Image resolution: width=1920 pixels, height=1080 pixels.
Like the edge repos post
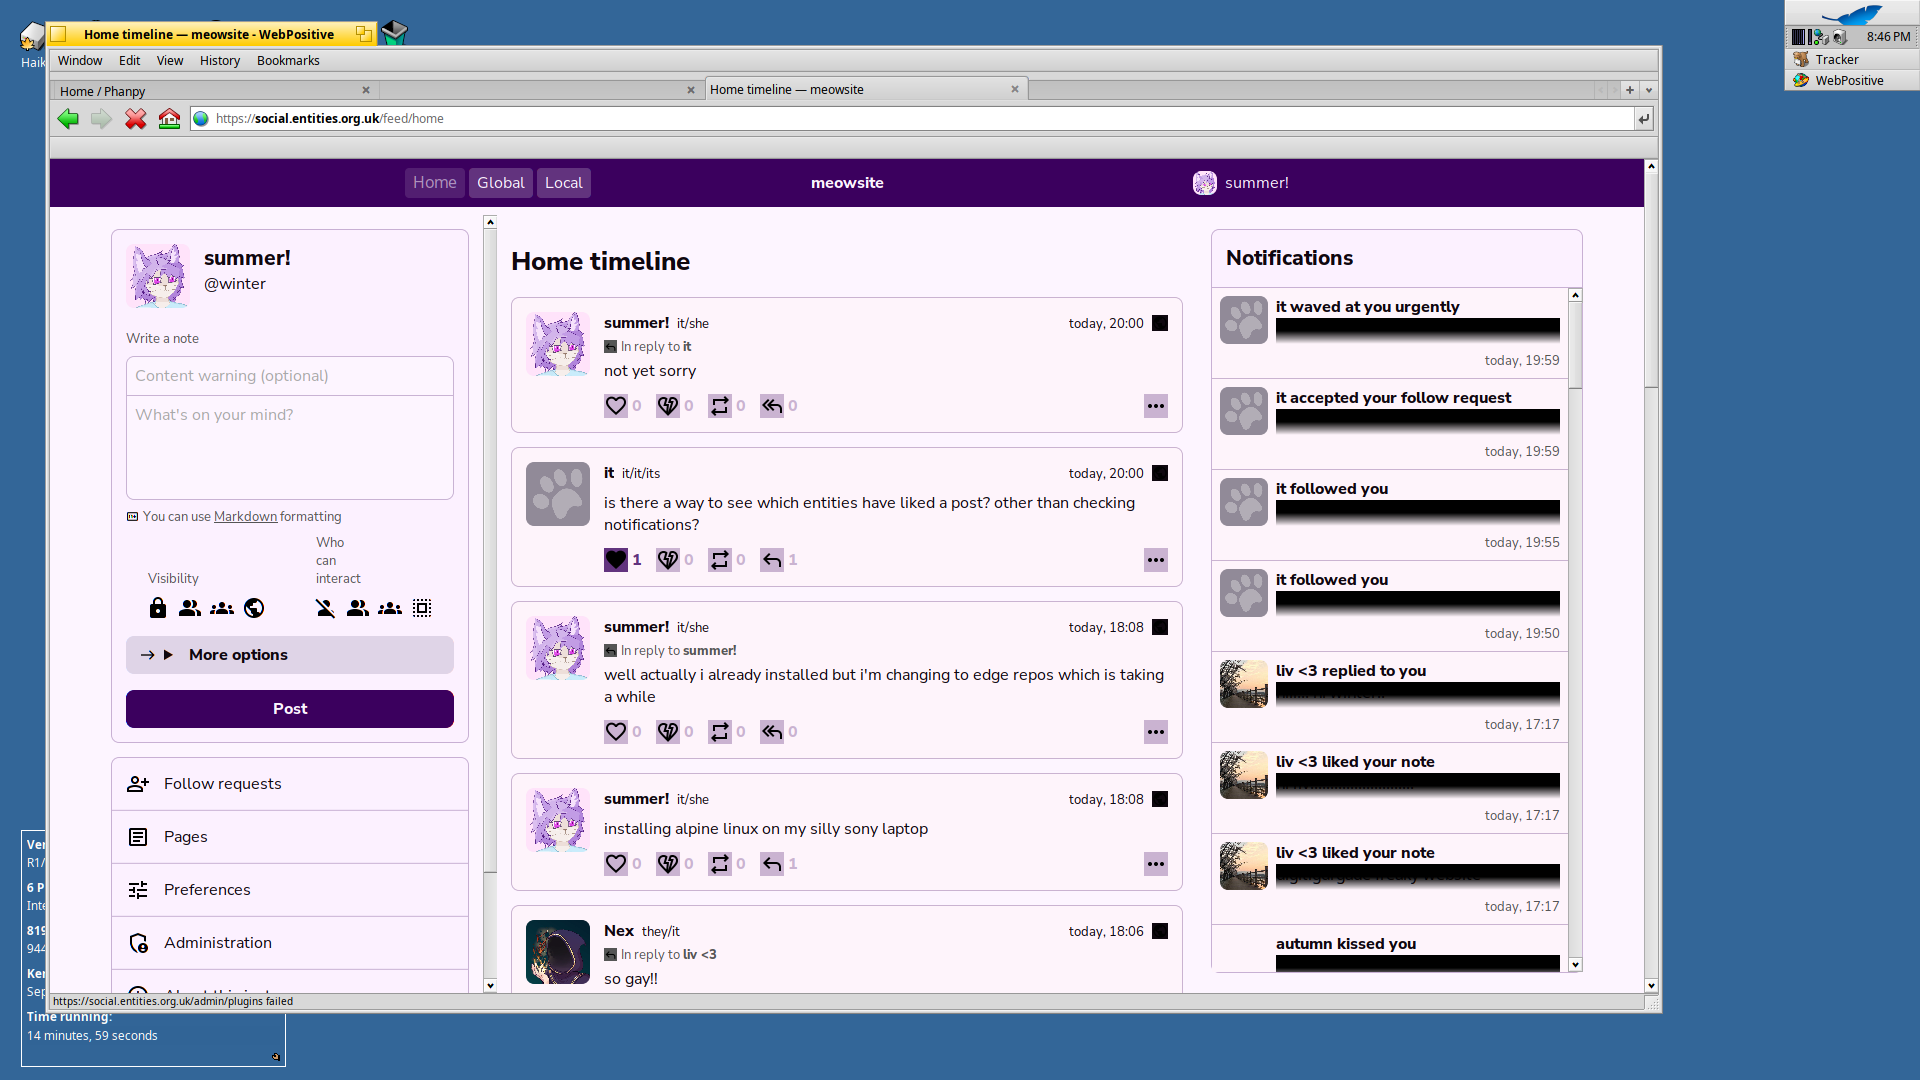[616, 732]
